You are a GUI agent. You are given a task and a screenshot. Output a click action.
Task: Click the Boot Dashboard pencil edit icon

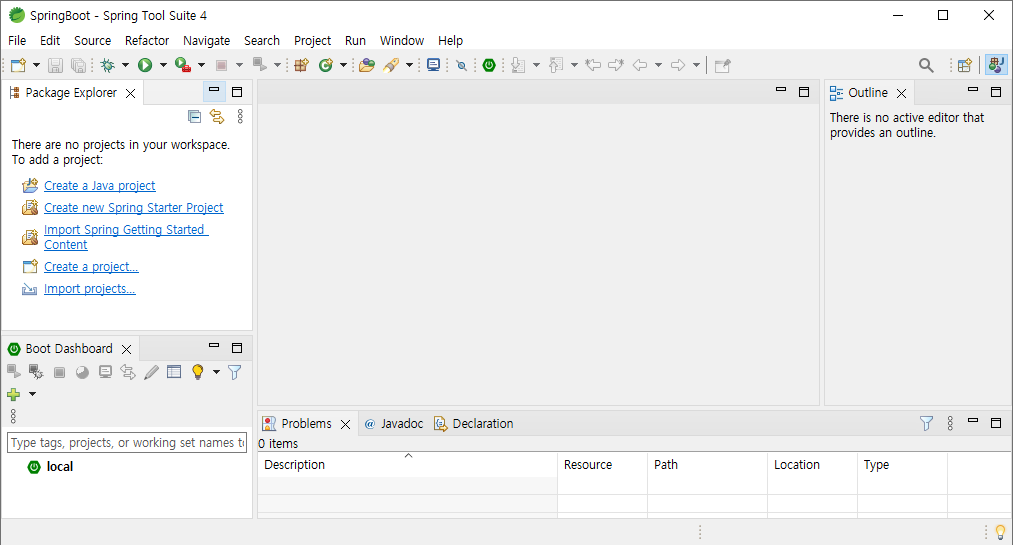151,372
